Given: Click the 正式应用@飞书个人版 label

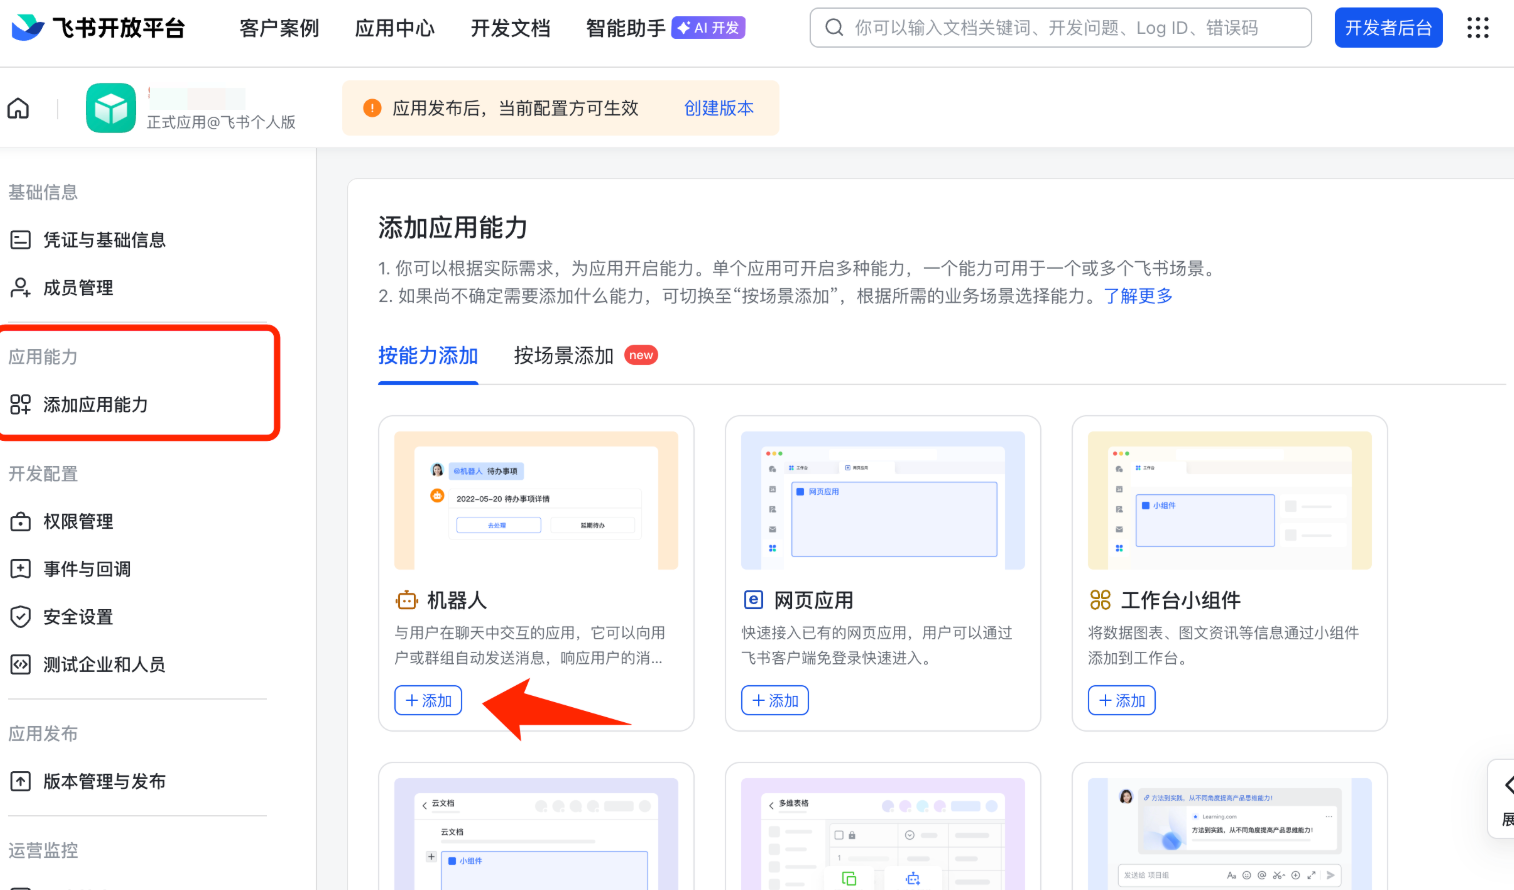Looking at the screenshot, I should 221,122.
